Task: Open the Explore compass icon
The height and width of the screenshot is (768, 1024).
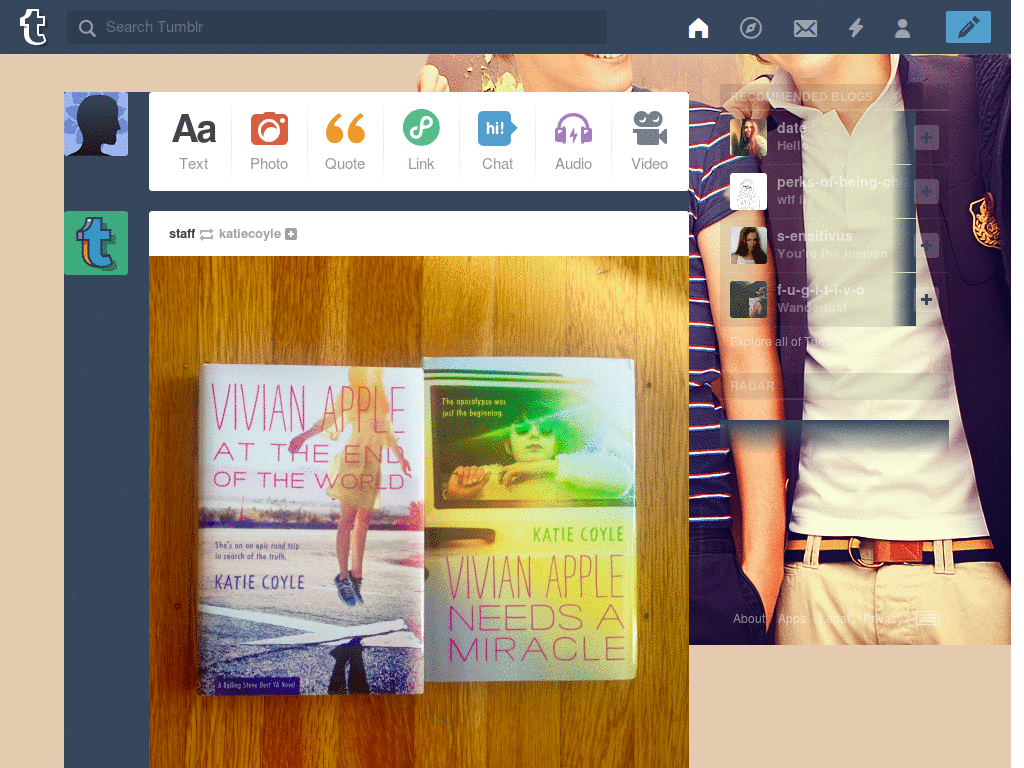Action: (750, 27)
